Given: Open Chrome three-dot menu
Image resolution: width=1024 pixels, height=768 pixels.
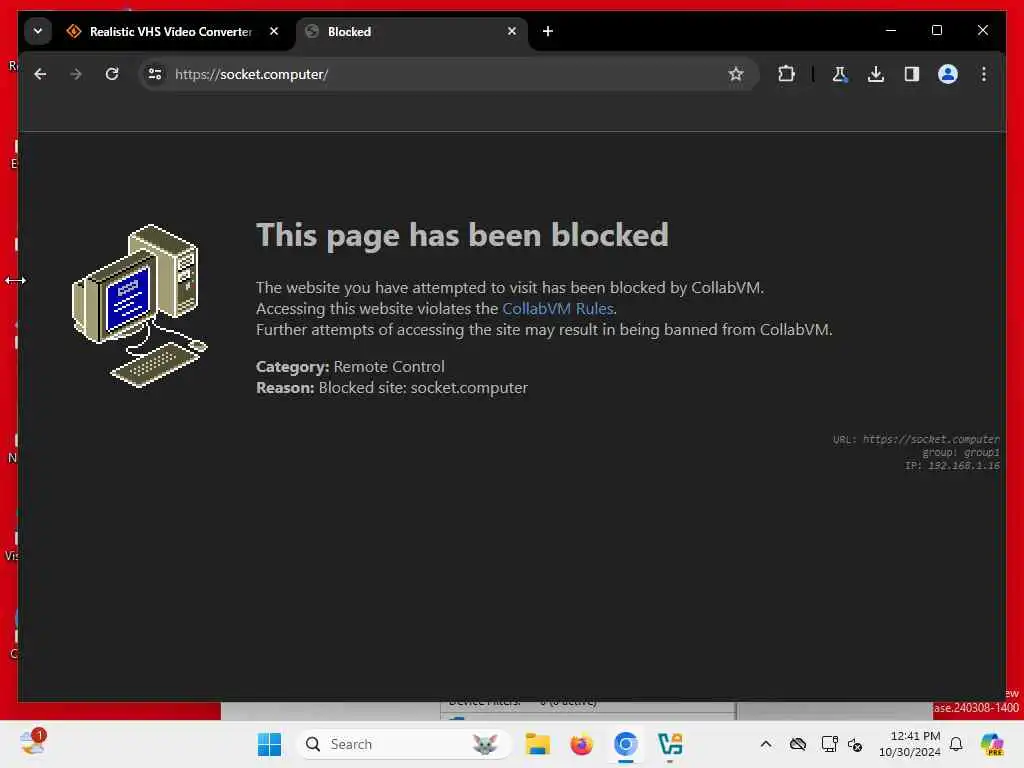Looking at the screenshot, I should coord(984,74).
